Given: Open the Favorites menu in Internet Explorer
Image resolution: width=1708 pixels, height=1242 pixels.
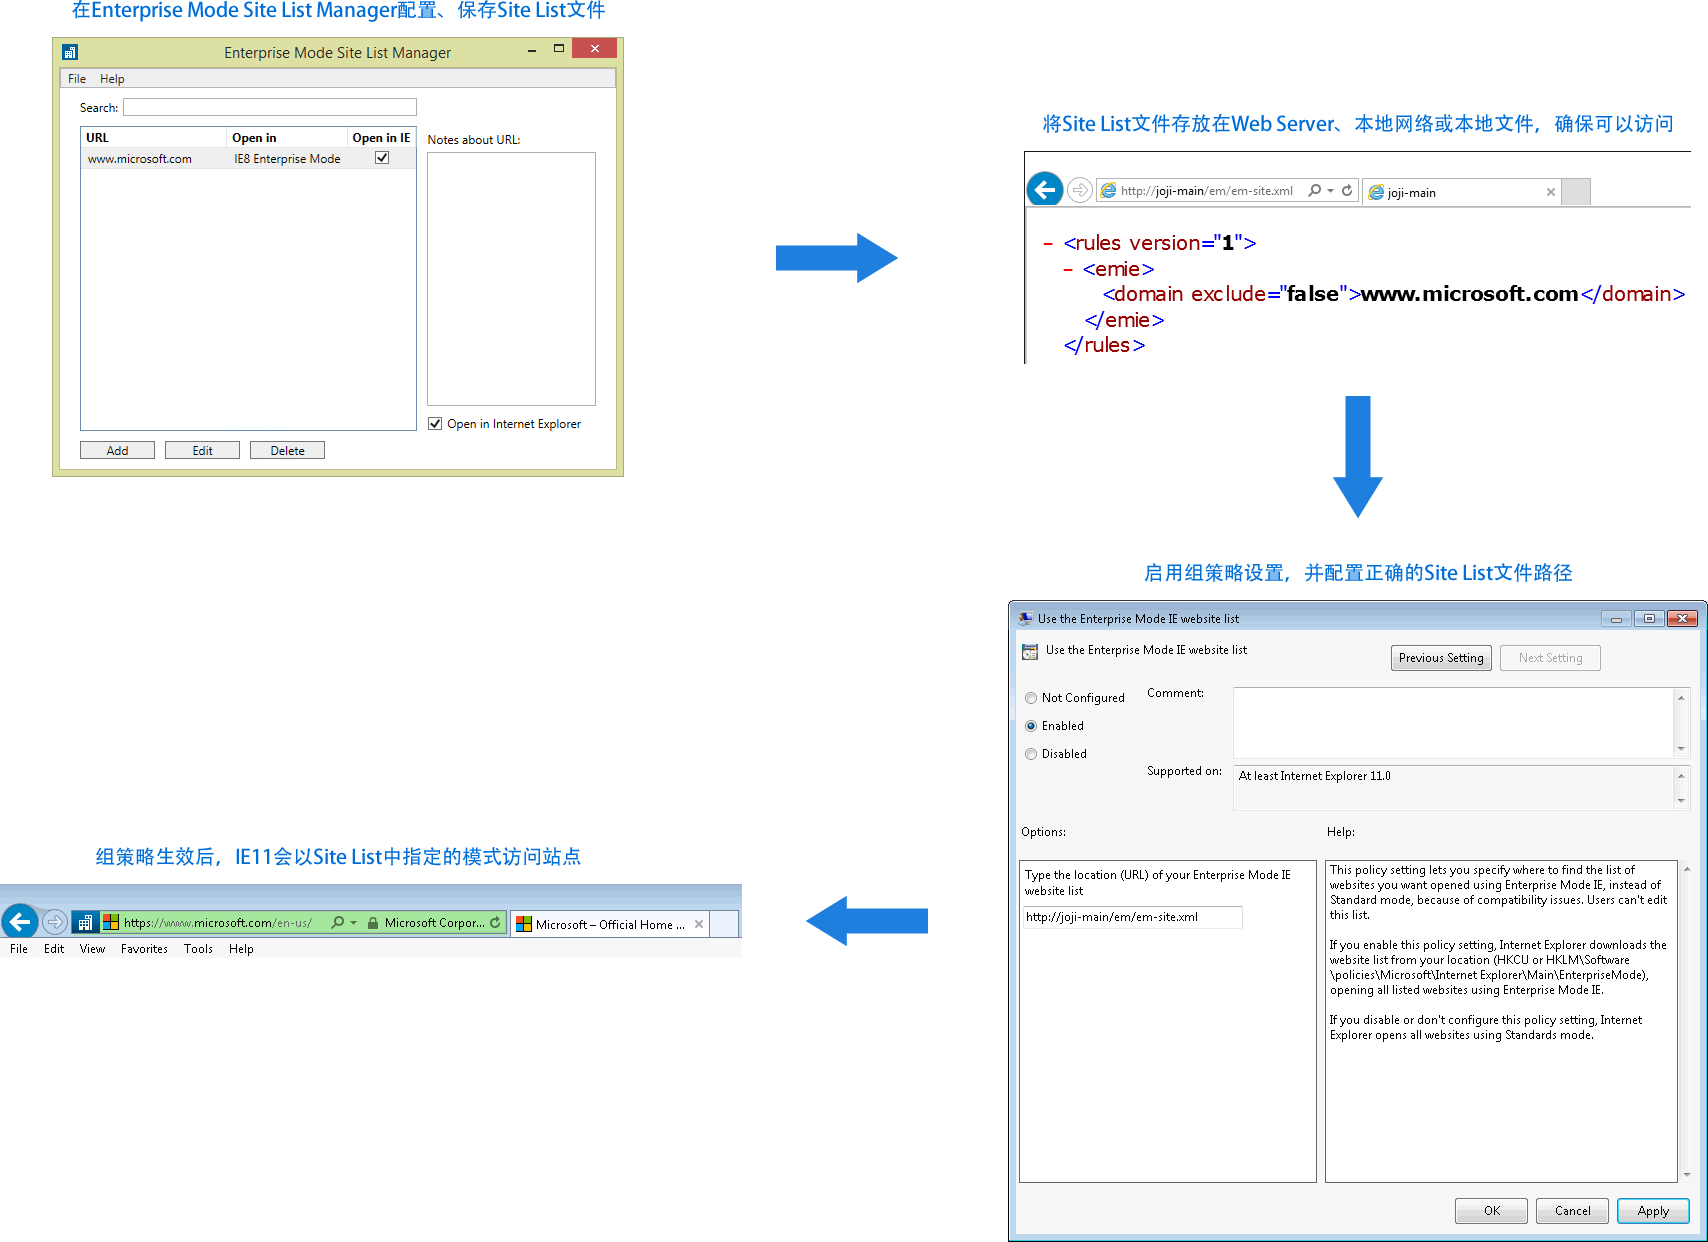Looking at the screenshot, I should click(x=144, y=949).
